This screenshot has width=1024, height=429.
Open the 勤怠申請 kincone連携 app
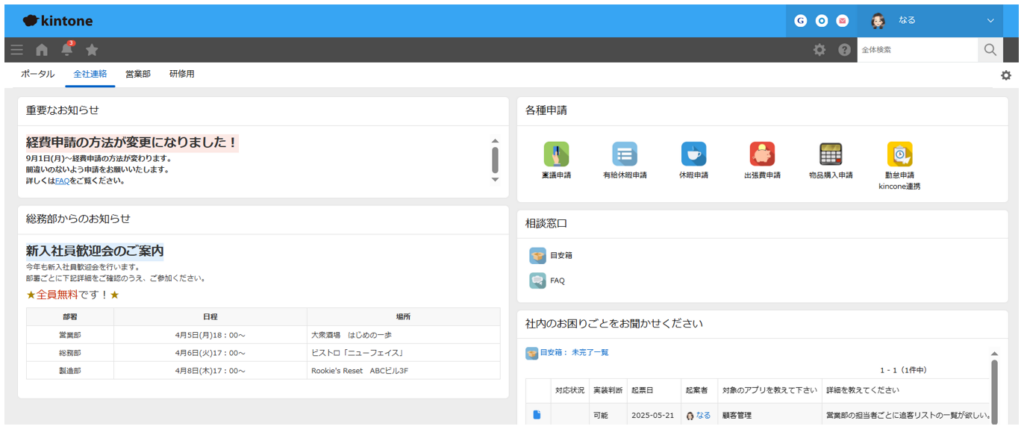(x=899, y=154)
